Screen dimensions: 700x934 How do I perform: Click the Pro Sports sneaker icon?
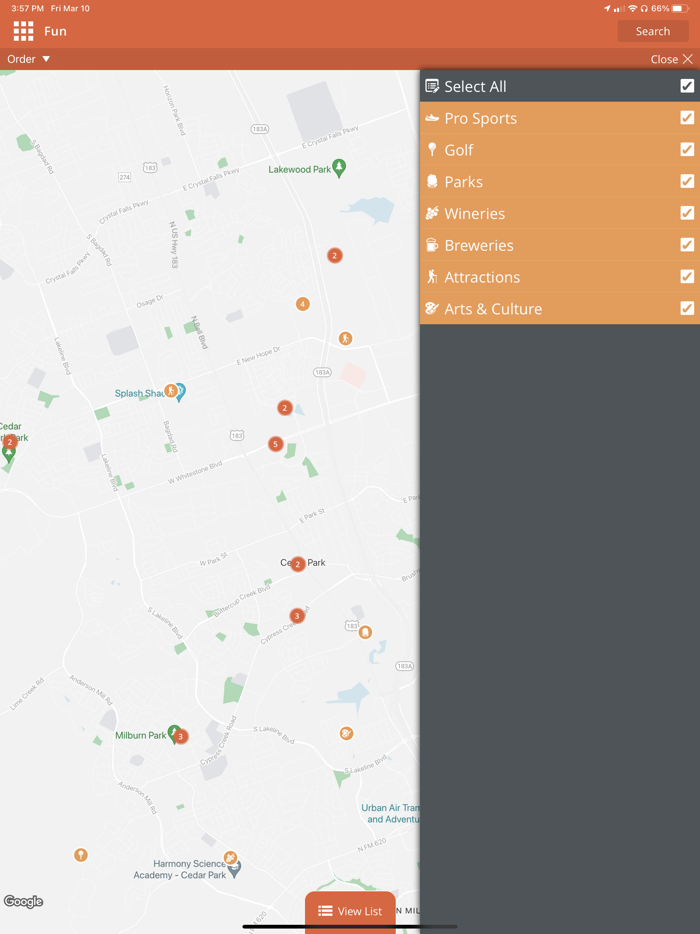coord(432,118)
